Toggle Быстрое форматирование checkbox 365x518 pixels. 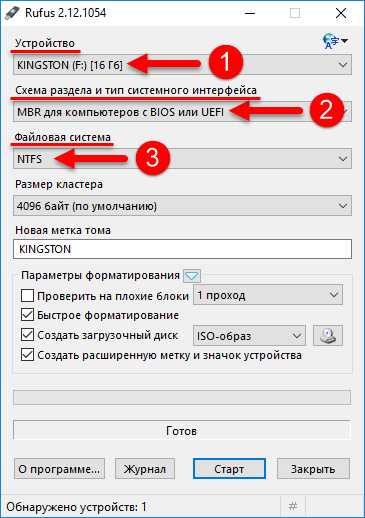coord(27,315)
